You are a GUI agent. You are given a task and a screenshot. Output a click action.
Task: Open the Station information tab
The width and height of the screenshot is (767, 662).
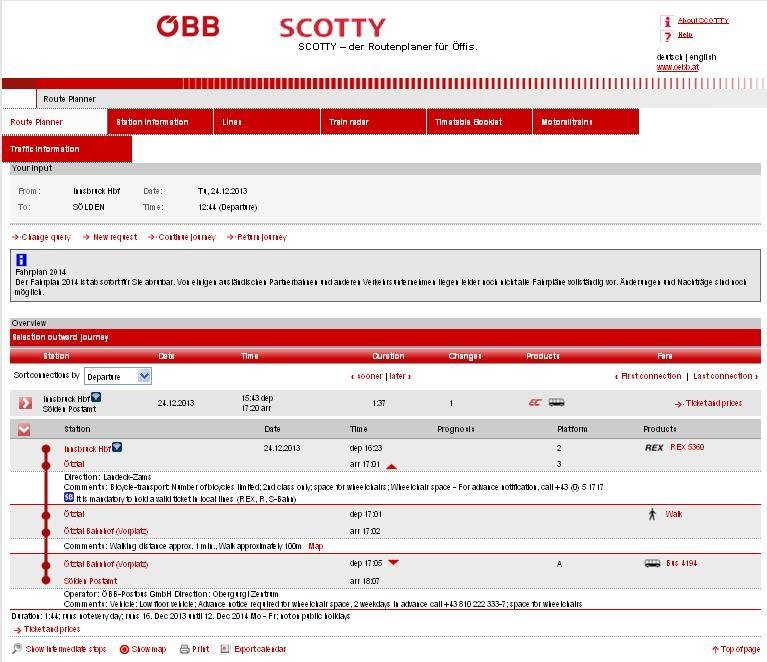pos(160,122)
